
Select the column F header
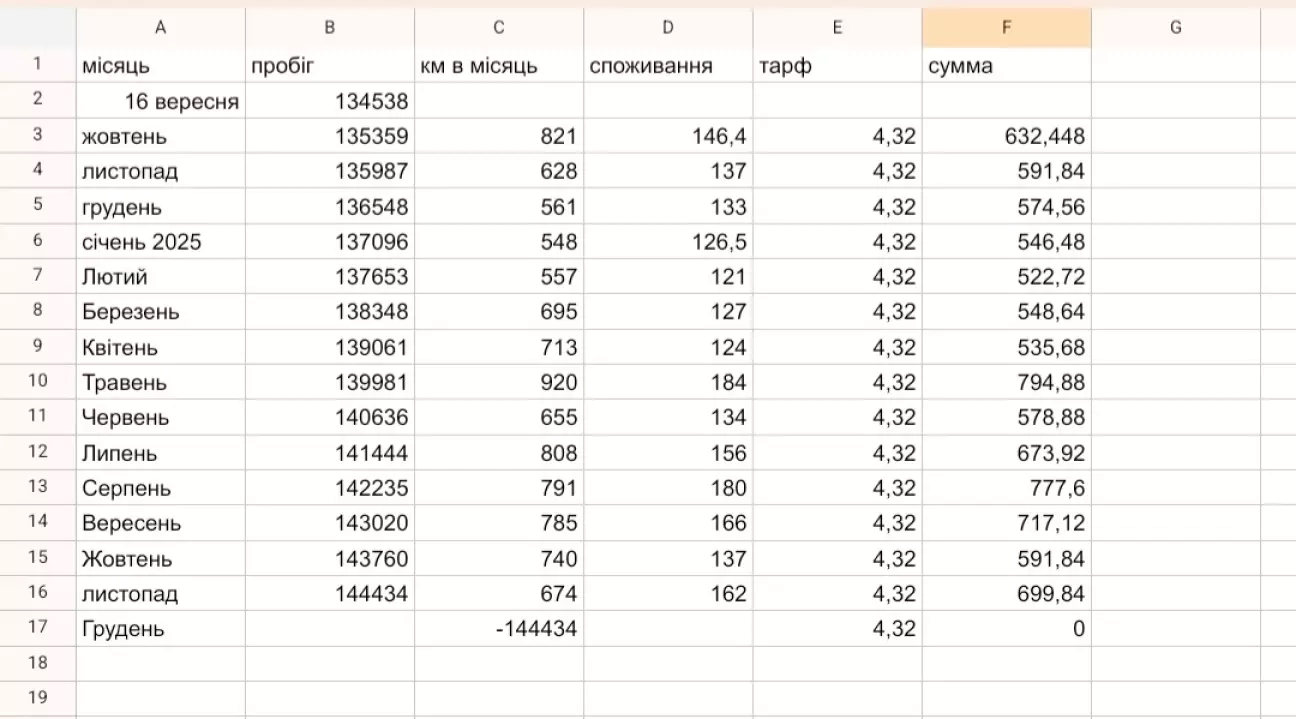click(1006, 28)
